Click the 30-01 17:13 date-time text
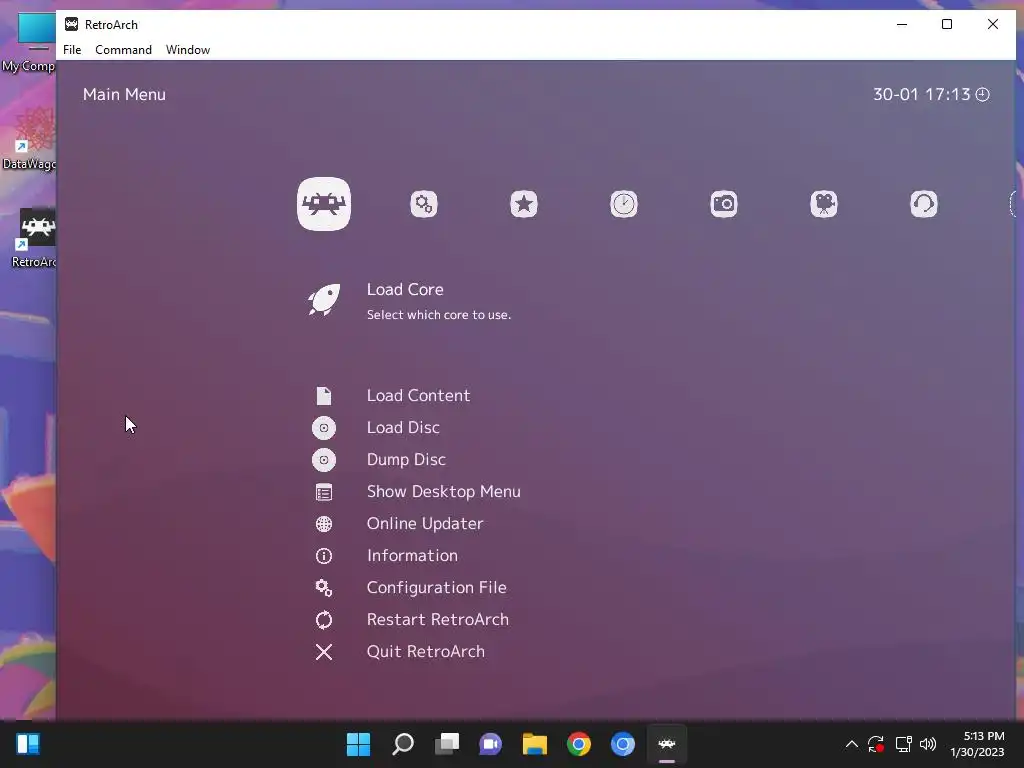Viewport: 1024px width, 768px height. (921, 95)
